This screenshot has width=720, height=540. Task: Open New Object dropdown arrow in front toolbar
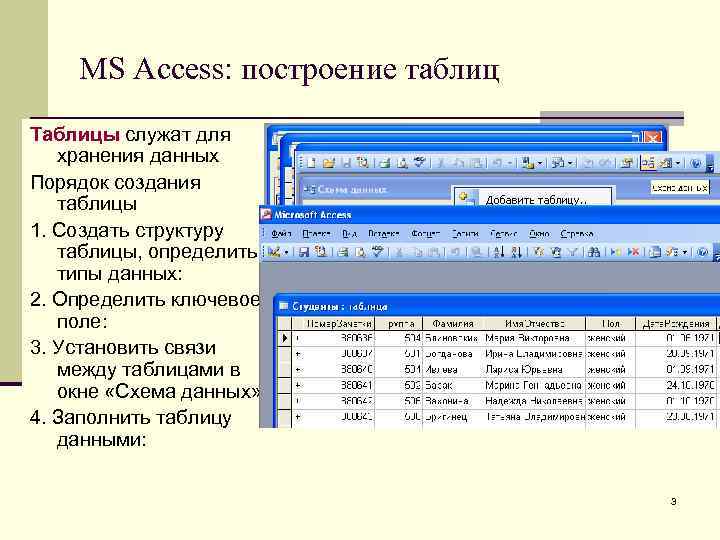pos(684,252)
